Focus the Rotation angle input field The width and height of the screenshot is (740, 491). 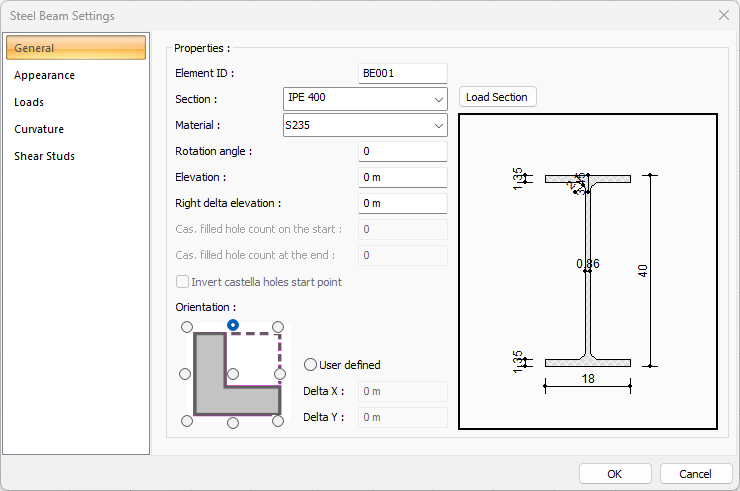click(402, 151)
